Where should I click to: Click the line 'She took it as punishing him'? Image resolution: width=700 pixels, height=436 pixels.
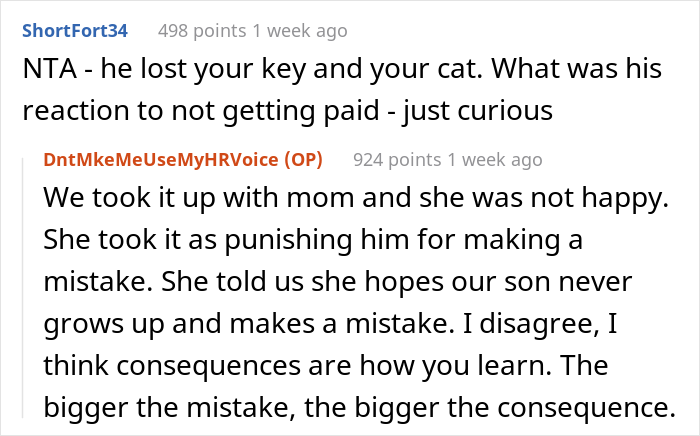coord(312,241)
